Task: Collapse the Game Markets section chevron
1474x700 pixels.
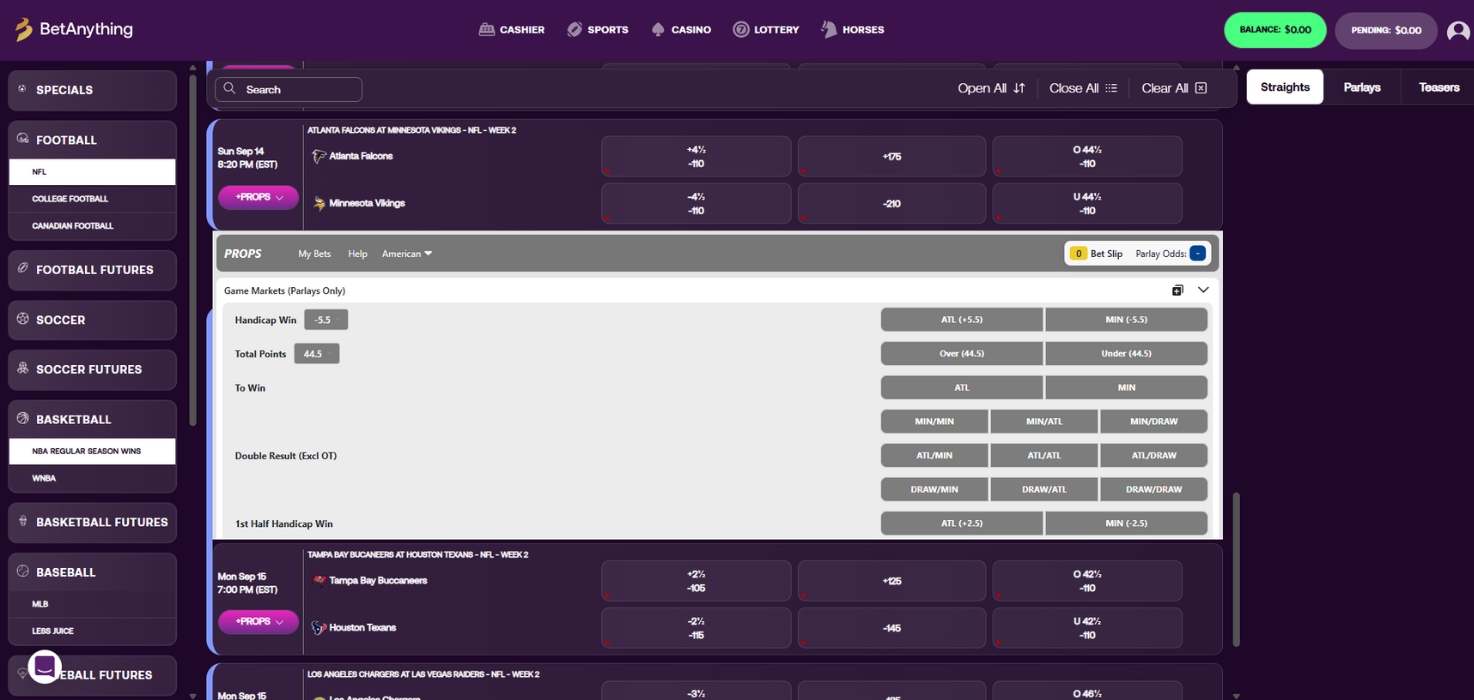Action: click(1203, 290)
